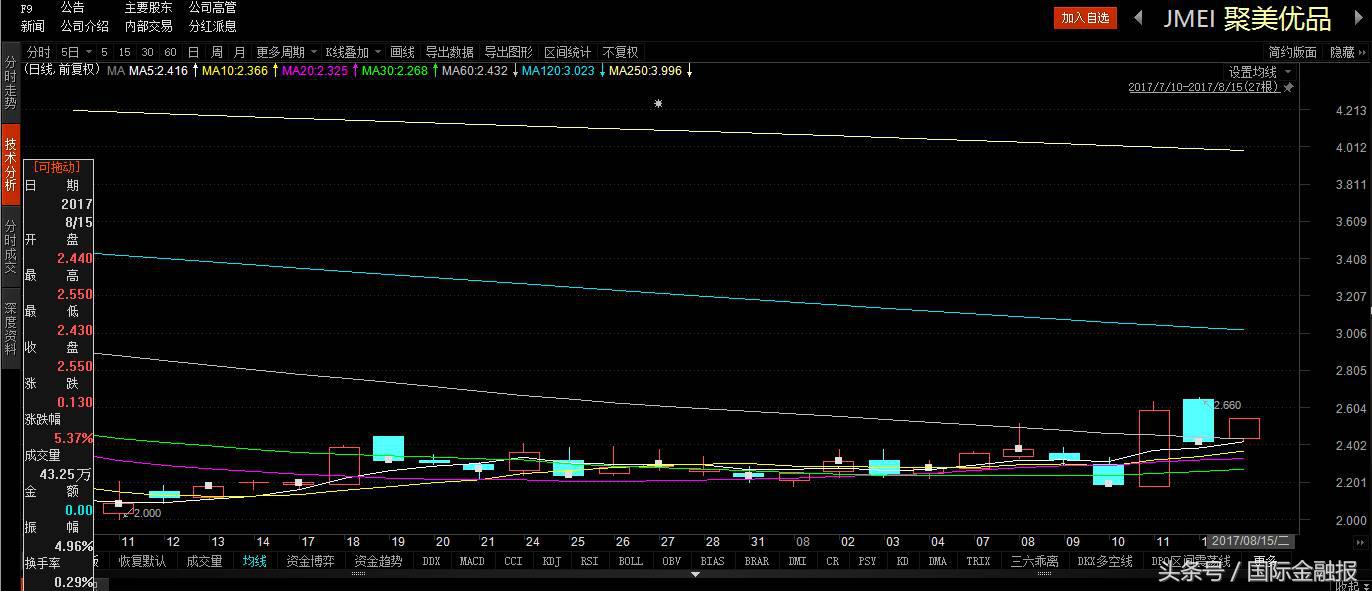The width and height of the screenshot is (1372, 591).
Task: Click the down triangle below the indicator tabs
Action: [x=695, y=575]
